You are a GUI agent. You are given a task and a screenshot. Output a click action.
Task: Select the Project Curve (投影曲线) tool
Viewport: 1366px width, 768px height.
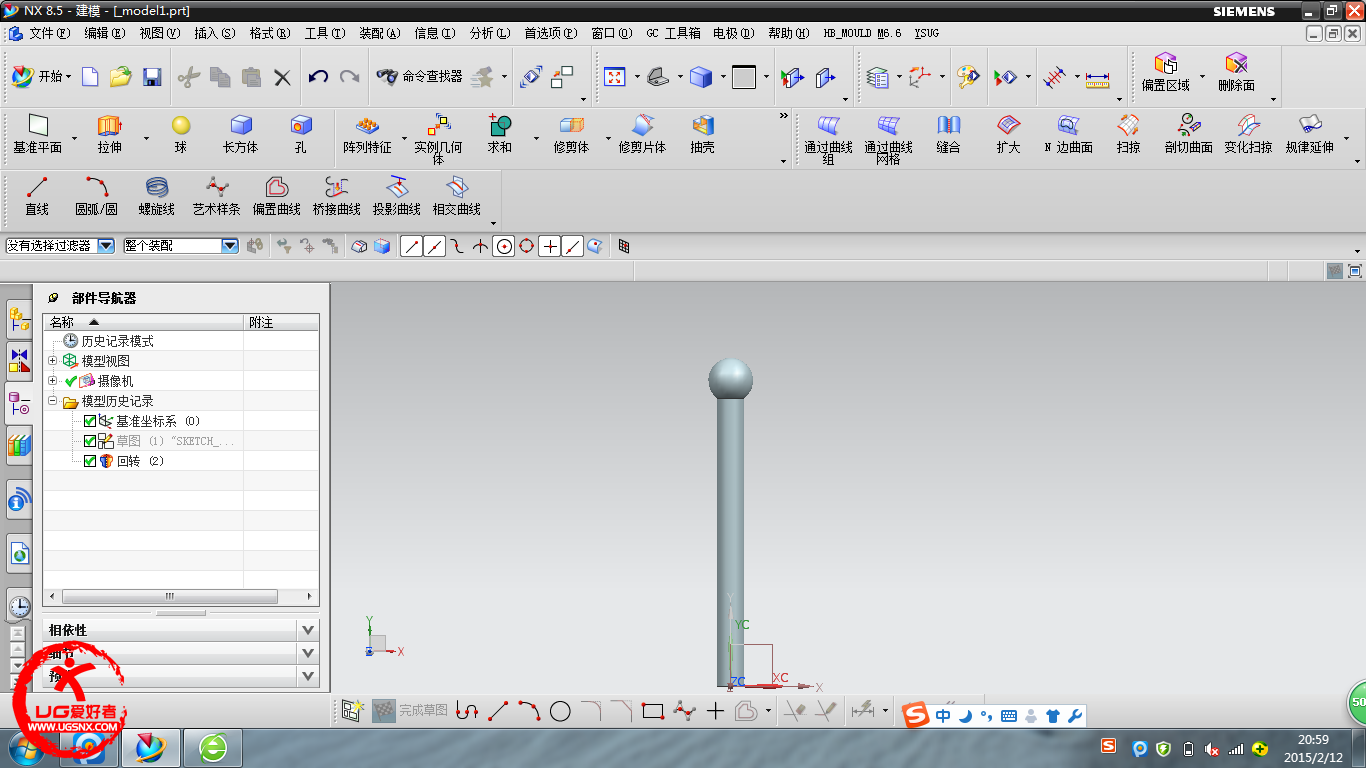(x=397, y=197)
